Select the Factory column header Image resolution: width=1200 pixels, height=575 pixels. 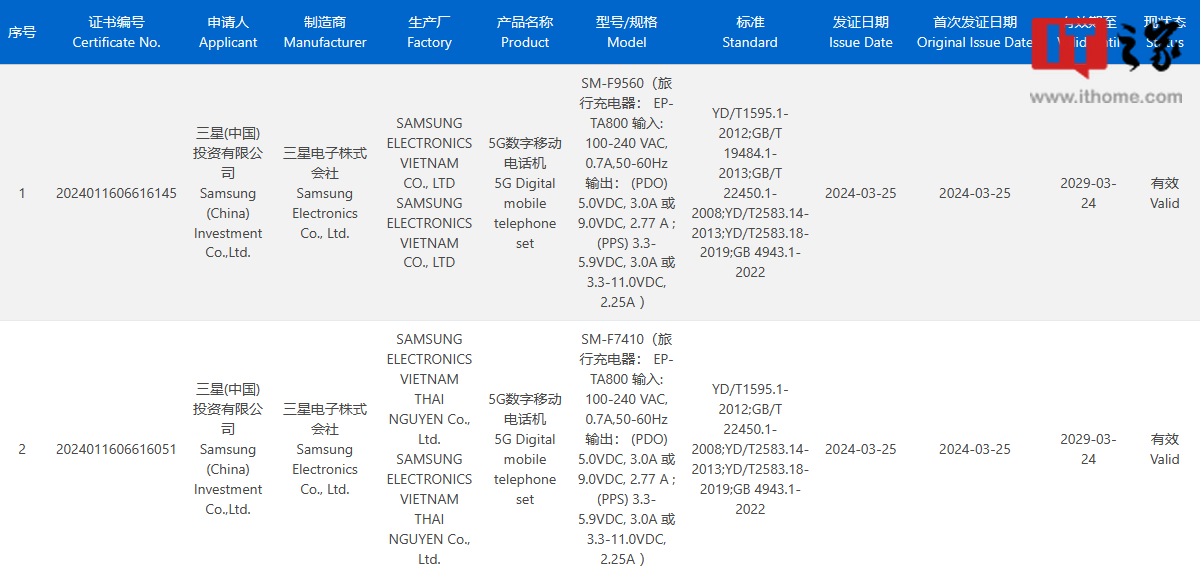pos(429,32)
